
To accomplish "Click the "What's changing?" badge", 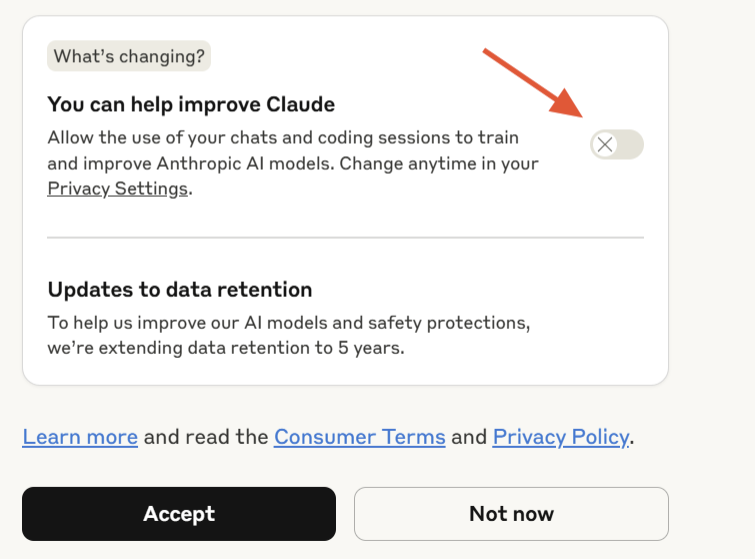I will (x=129, y=56).
